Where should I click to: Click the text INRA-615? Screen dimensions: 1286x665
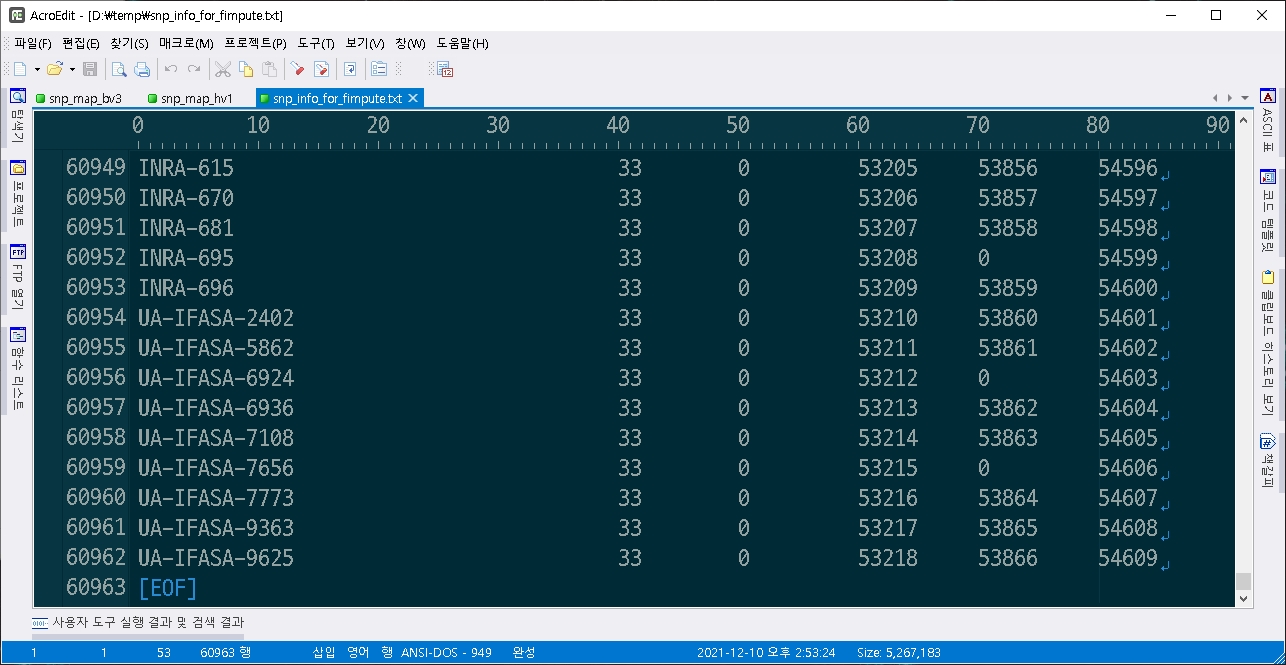coord(186,168)
